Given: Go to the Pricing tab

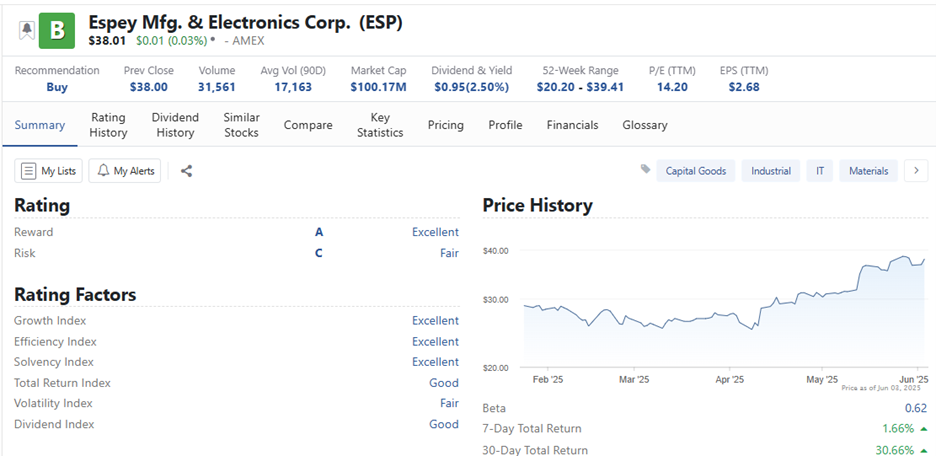Looking at the screenshot, I should coord(446,125).
